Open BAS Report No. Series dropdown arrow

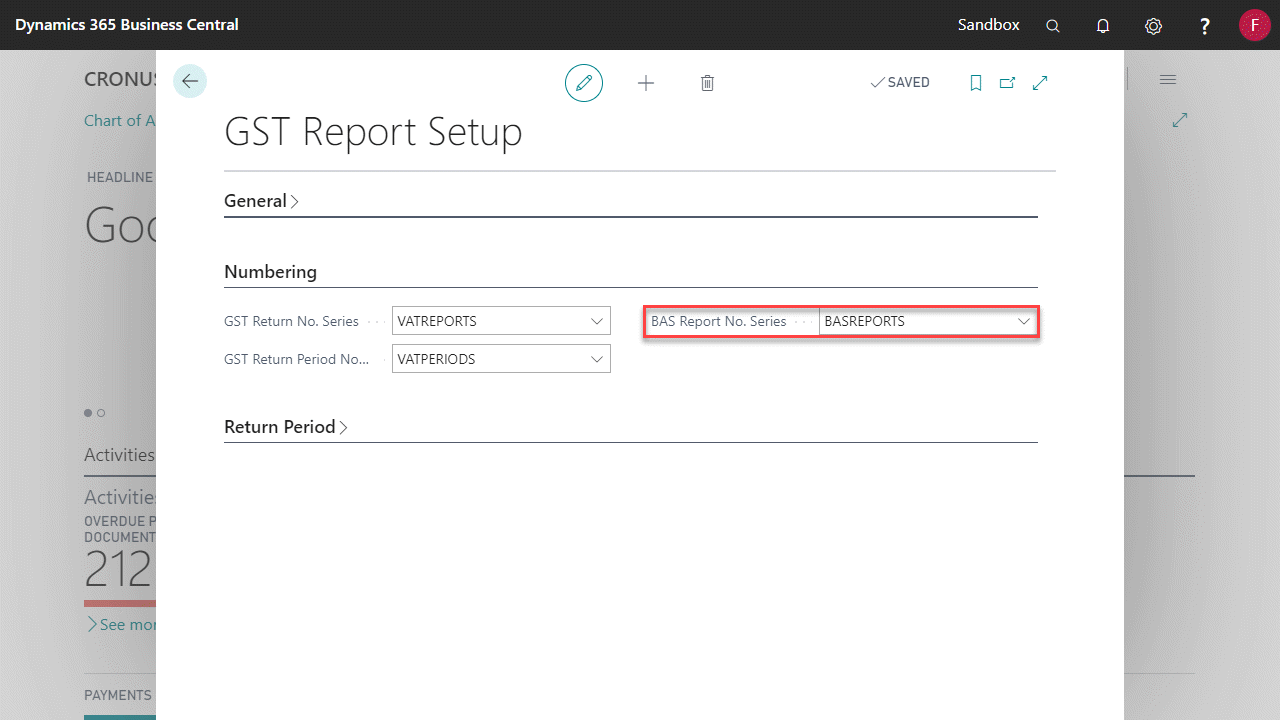tap(1024, 321)
